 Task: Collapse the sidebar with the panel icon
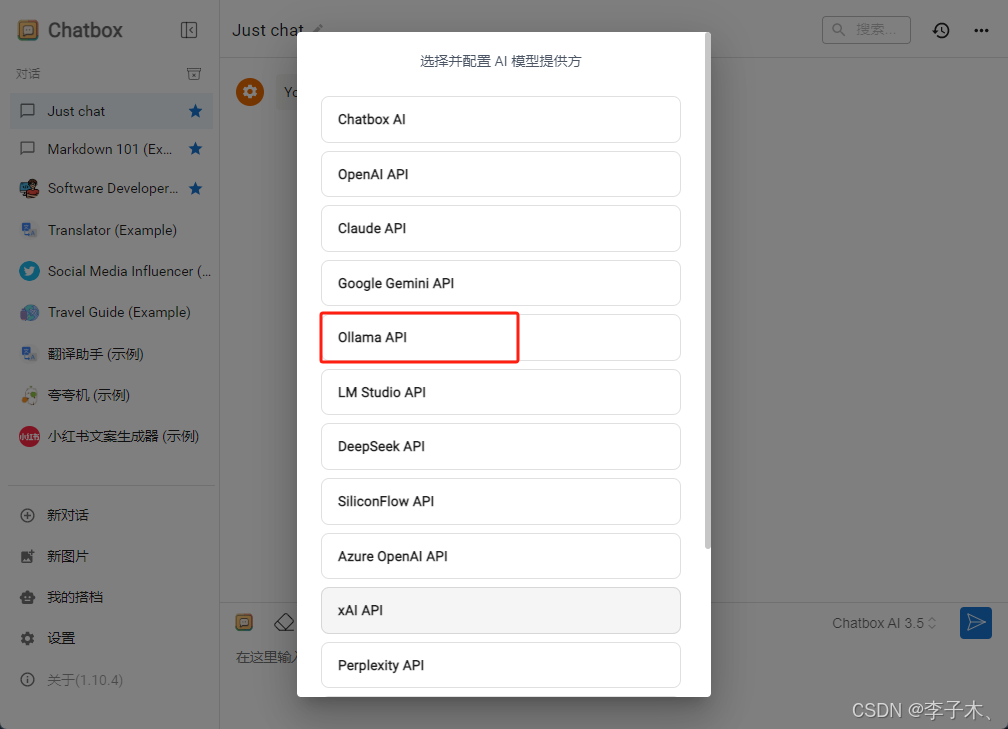click(x=189, y=30)
